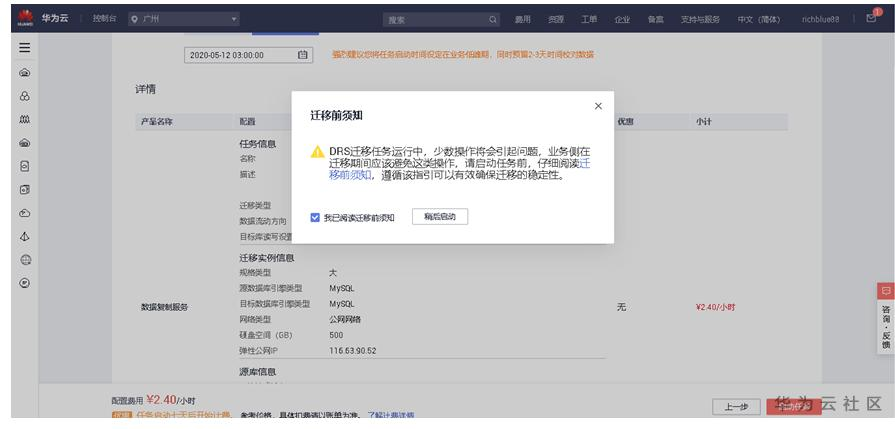
Task: Close the 迁移前须知 dialog
Action: [x=598, y=106]
